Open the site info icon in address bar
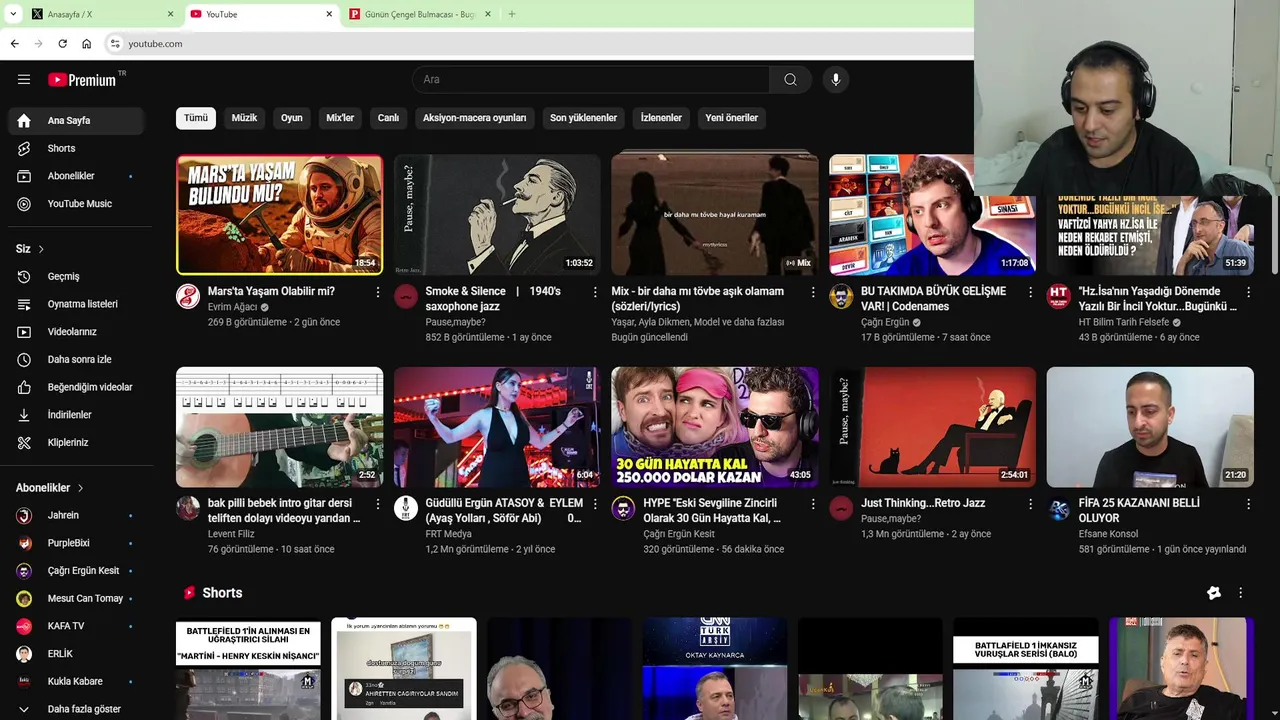The image size is (1280, 720). (x=115, y=43)
